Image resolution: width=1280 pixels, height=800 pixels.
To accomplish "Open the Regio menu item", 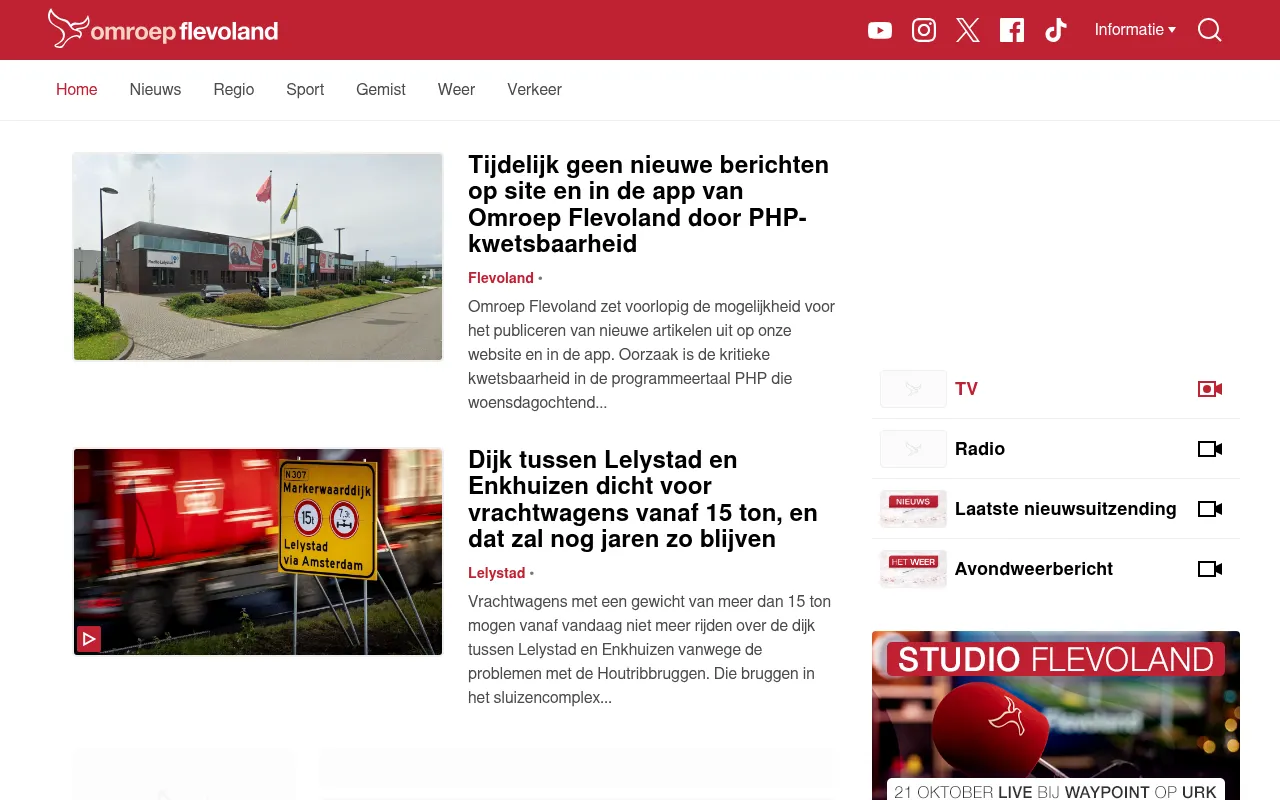I will (234, 90).
